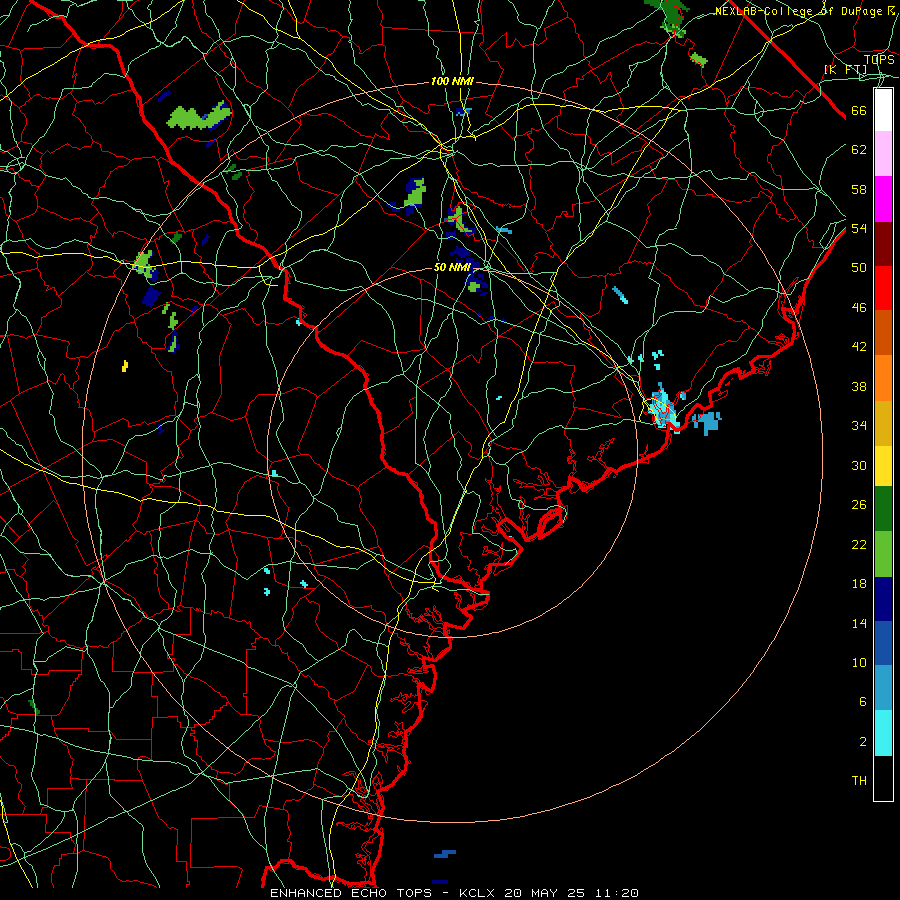Click the dark orange legend swatch

[x=883, y=332]
